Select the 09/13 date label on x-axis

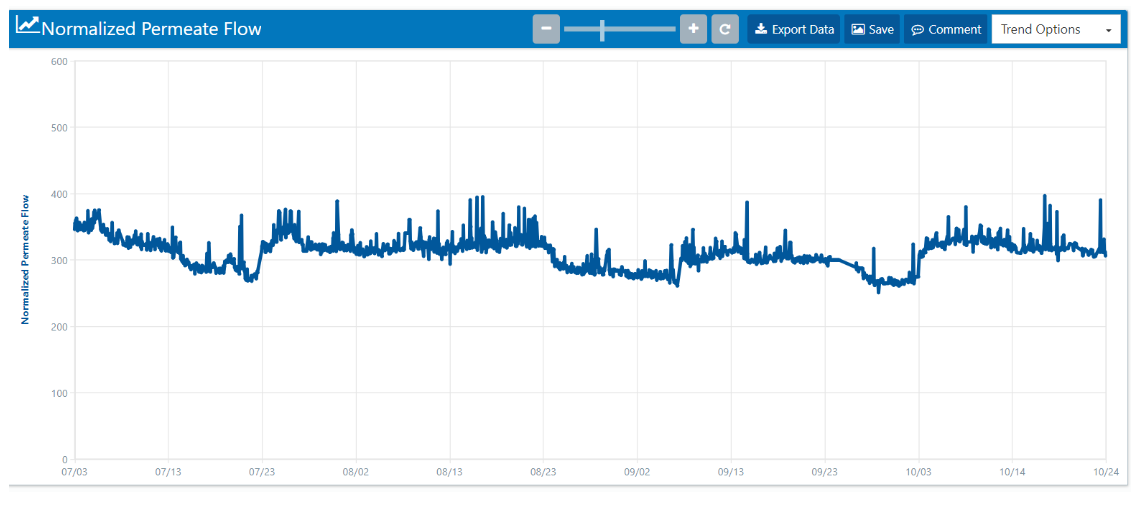731,471
